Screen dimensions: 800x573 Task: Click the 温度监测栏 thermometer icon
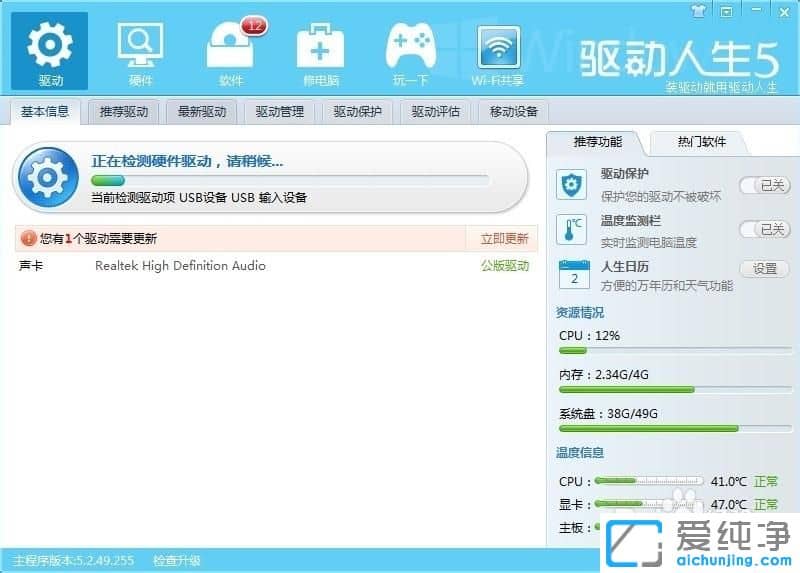click(573, 230)
